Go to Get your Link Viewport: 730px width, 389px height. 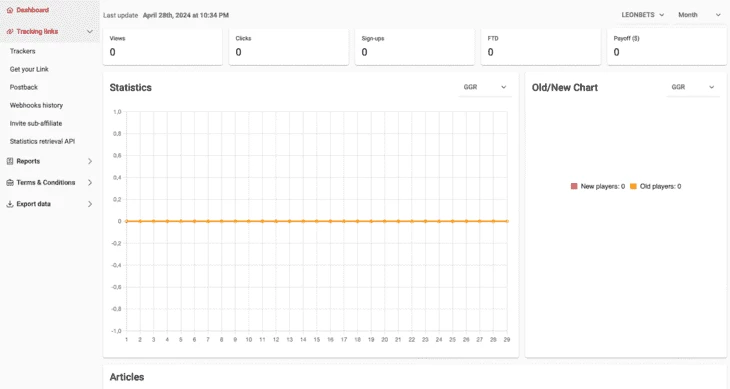click(x=29, y=69)
